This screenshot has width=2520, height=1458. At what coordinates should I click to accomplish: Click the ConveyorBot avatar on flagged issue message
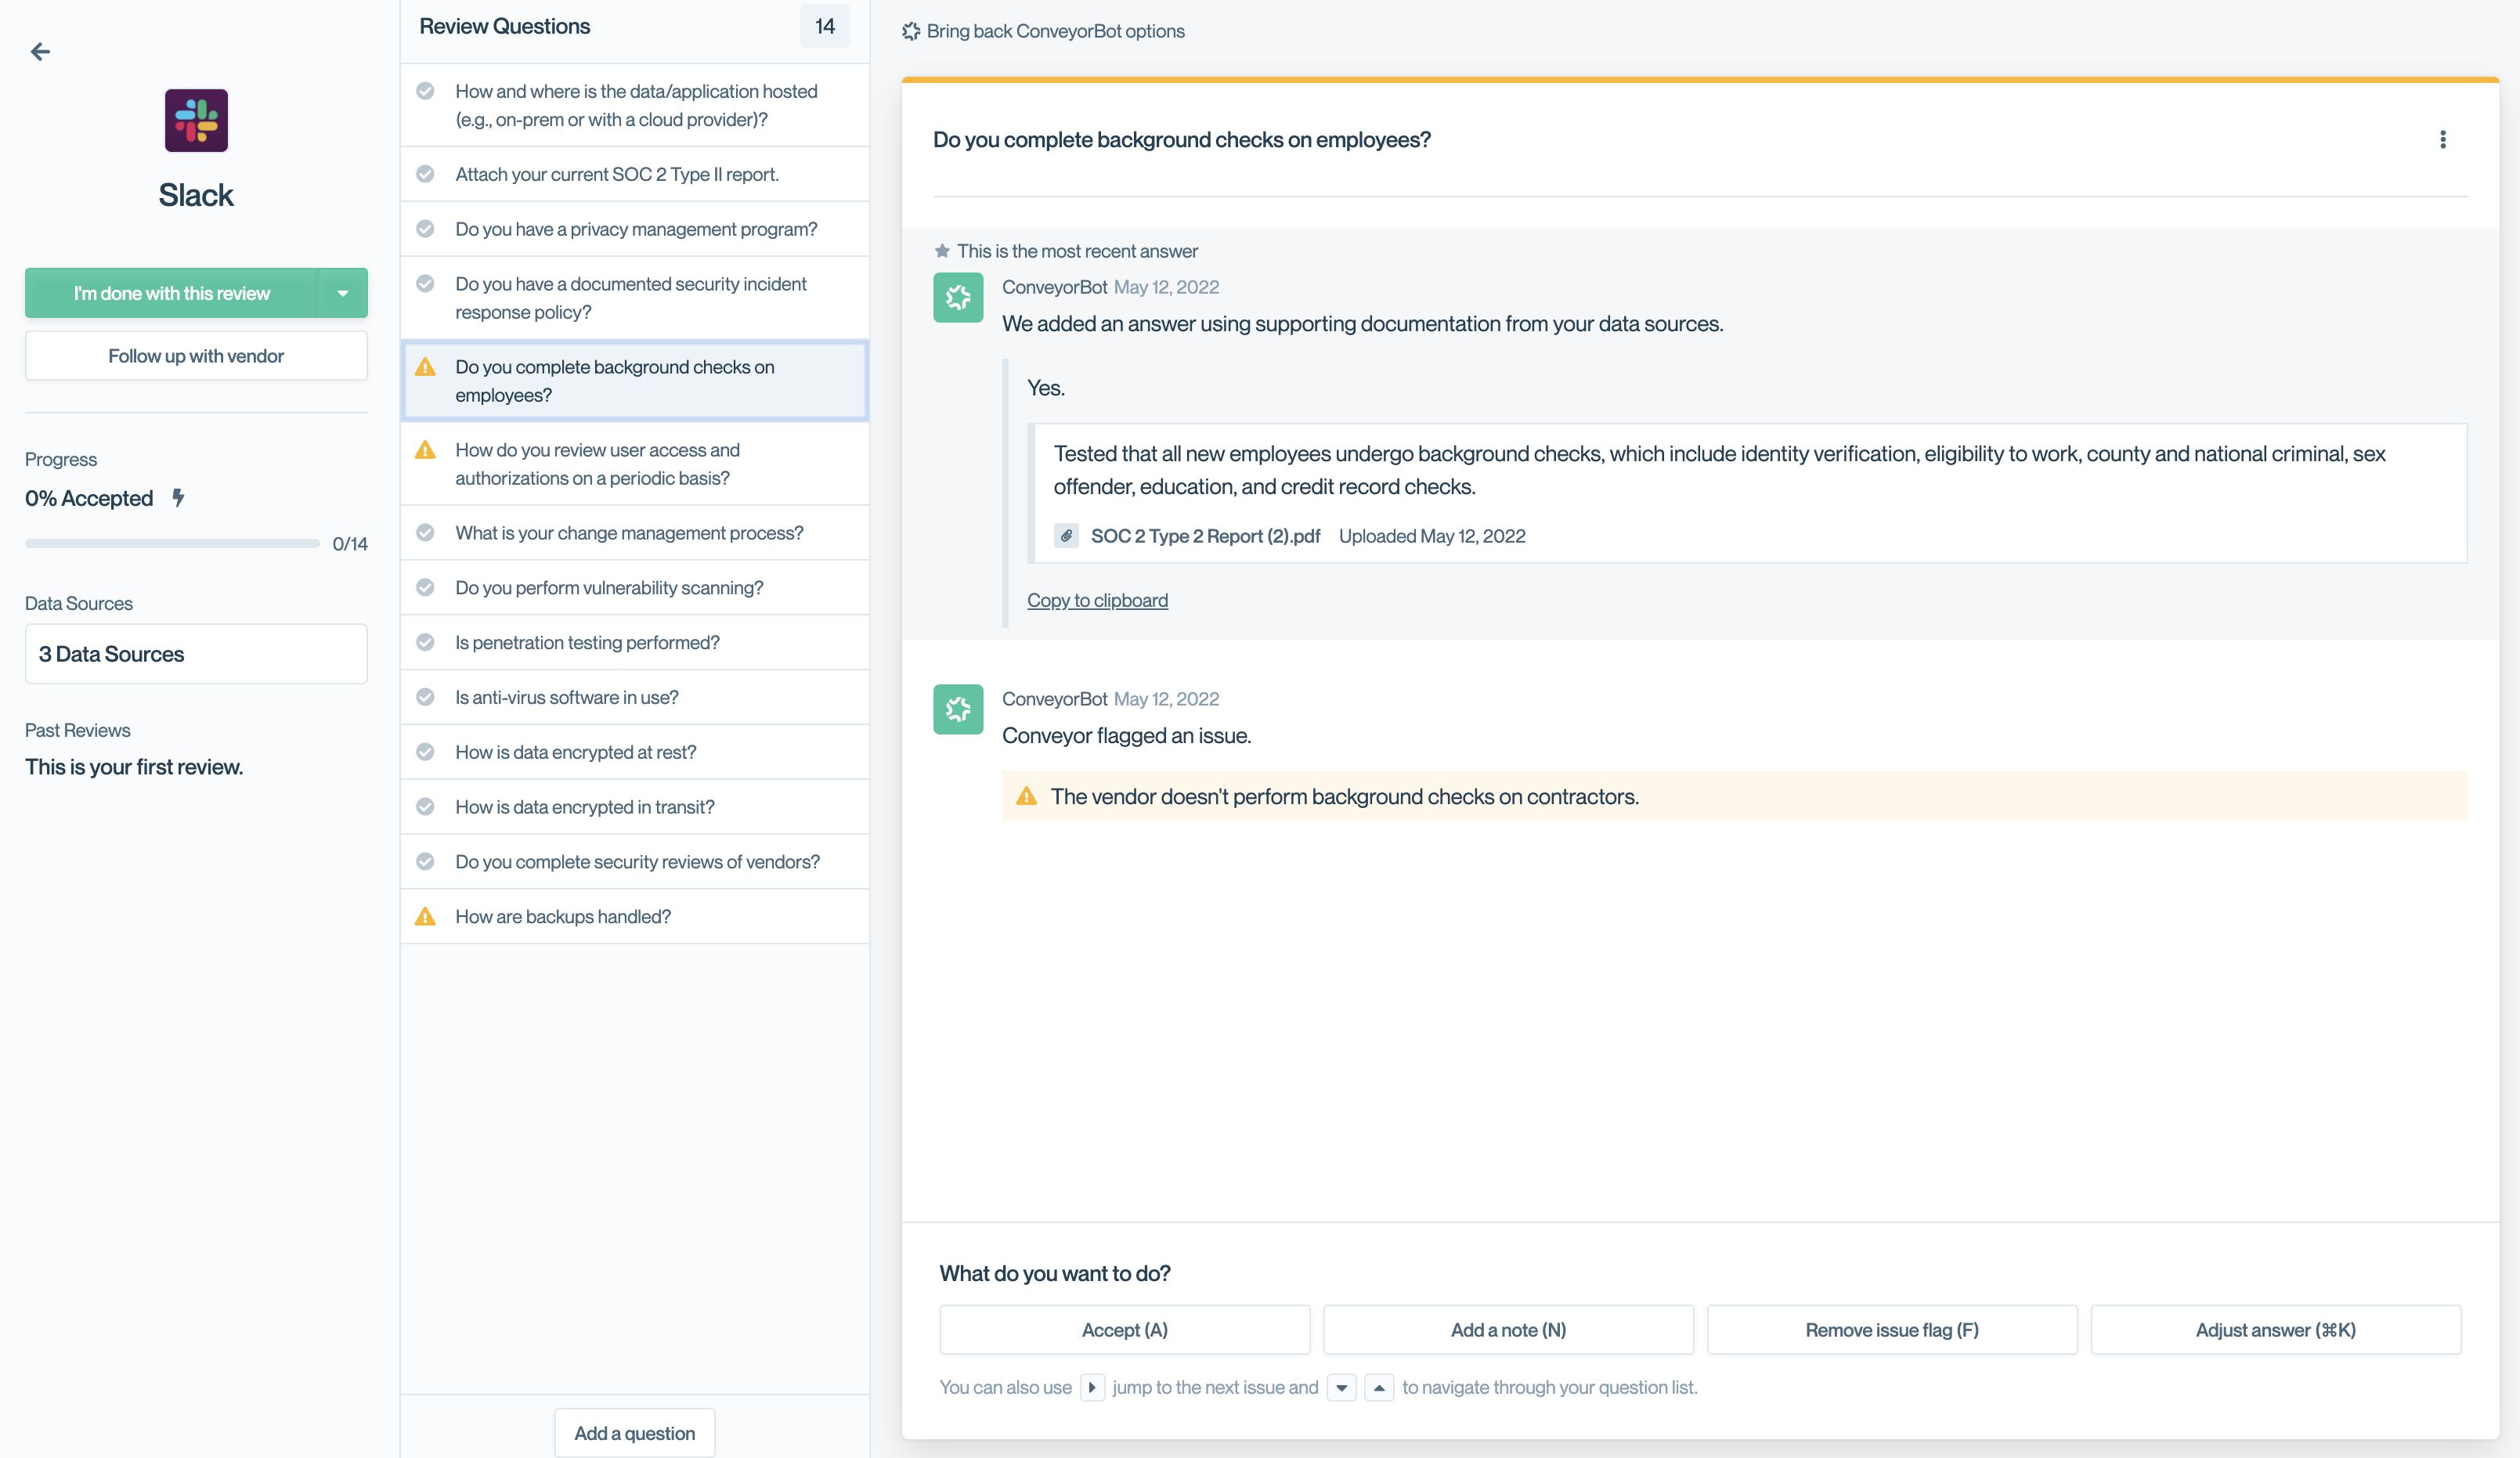pyautogui.click(x=958, y=709)
